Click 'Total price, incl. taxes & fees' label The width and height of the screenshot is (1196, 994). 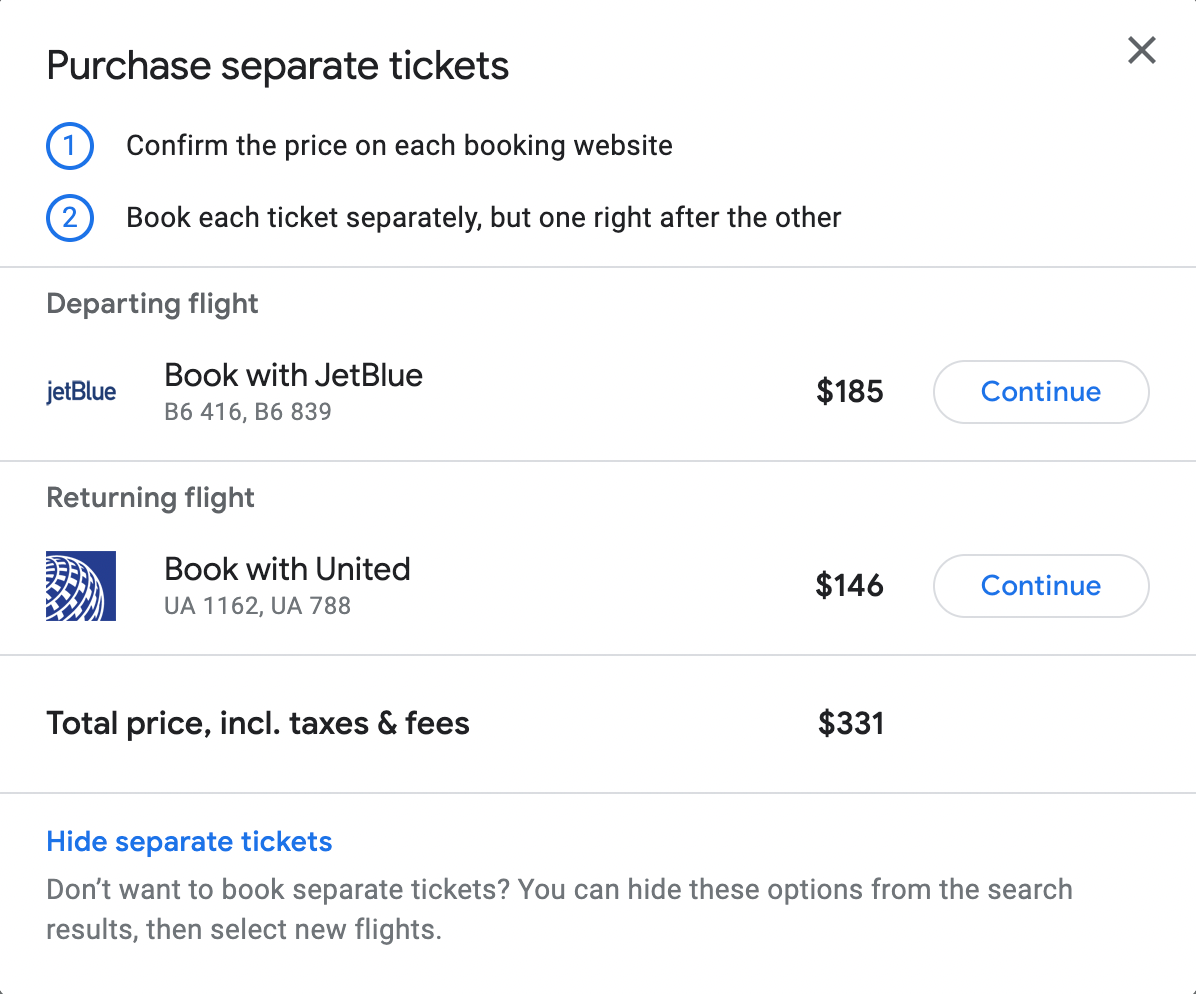(258, 723)
